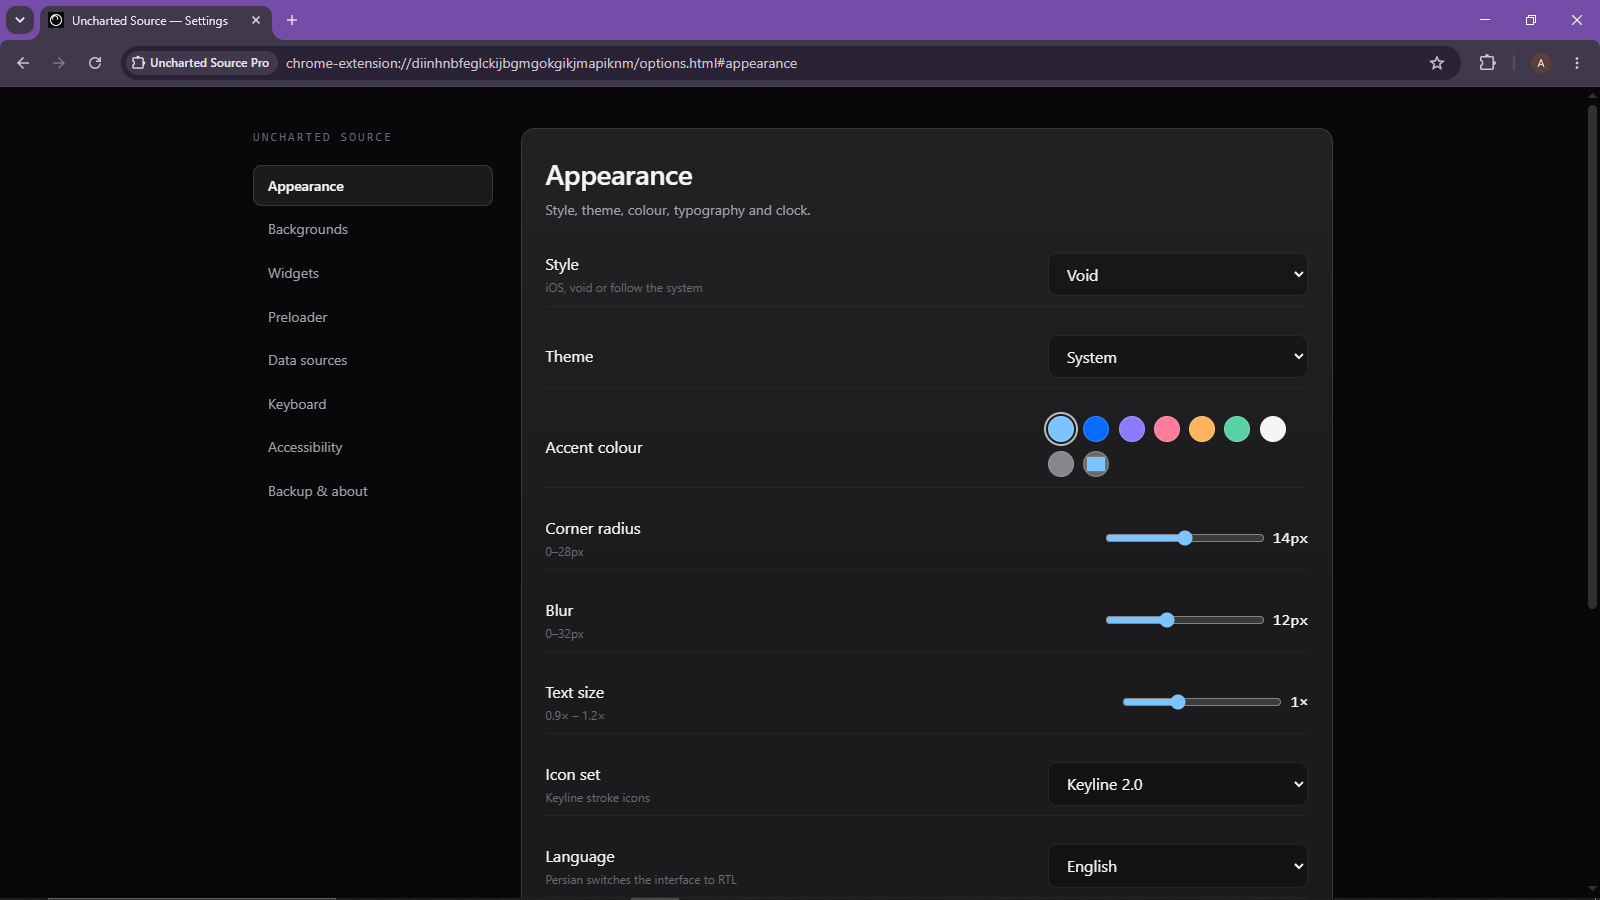Open the Accessibility settings section

click(373, 447)
